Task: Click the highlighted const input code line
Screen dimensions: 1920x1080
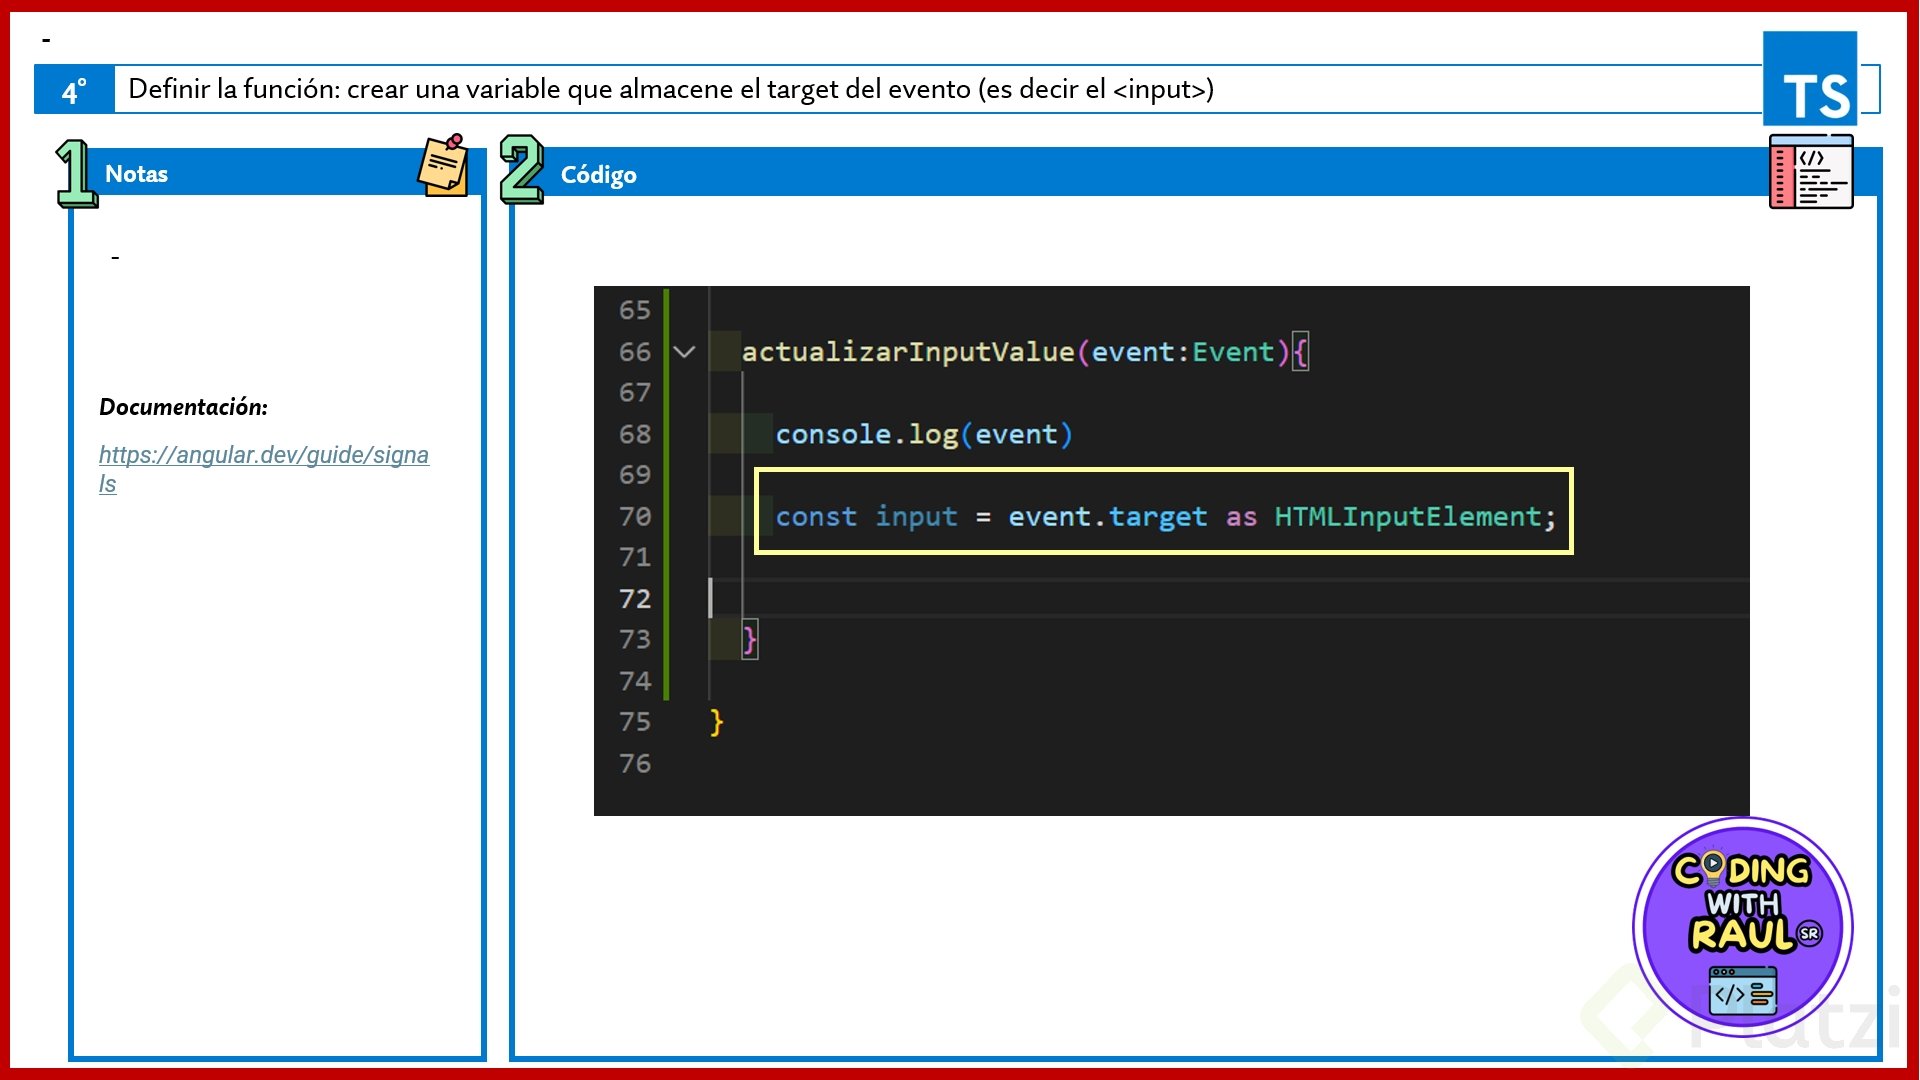Action: [1164, 517]
